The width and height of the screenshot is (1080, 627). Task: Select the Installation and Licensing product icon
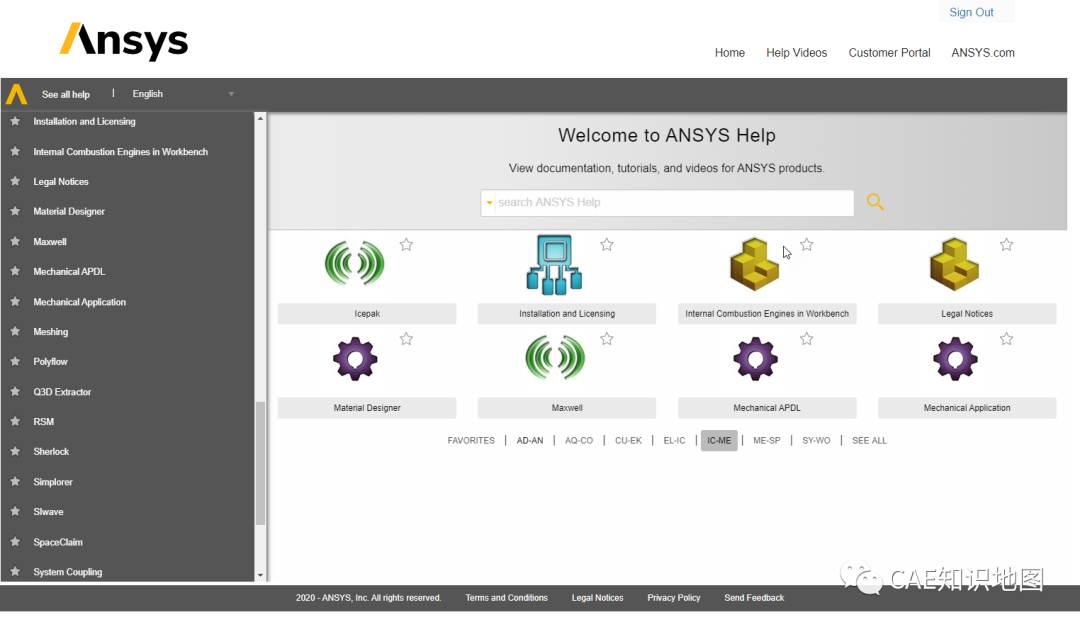[554, 263]
